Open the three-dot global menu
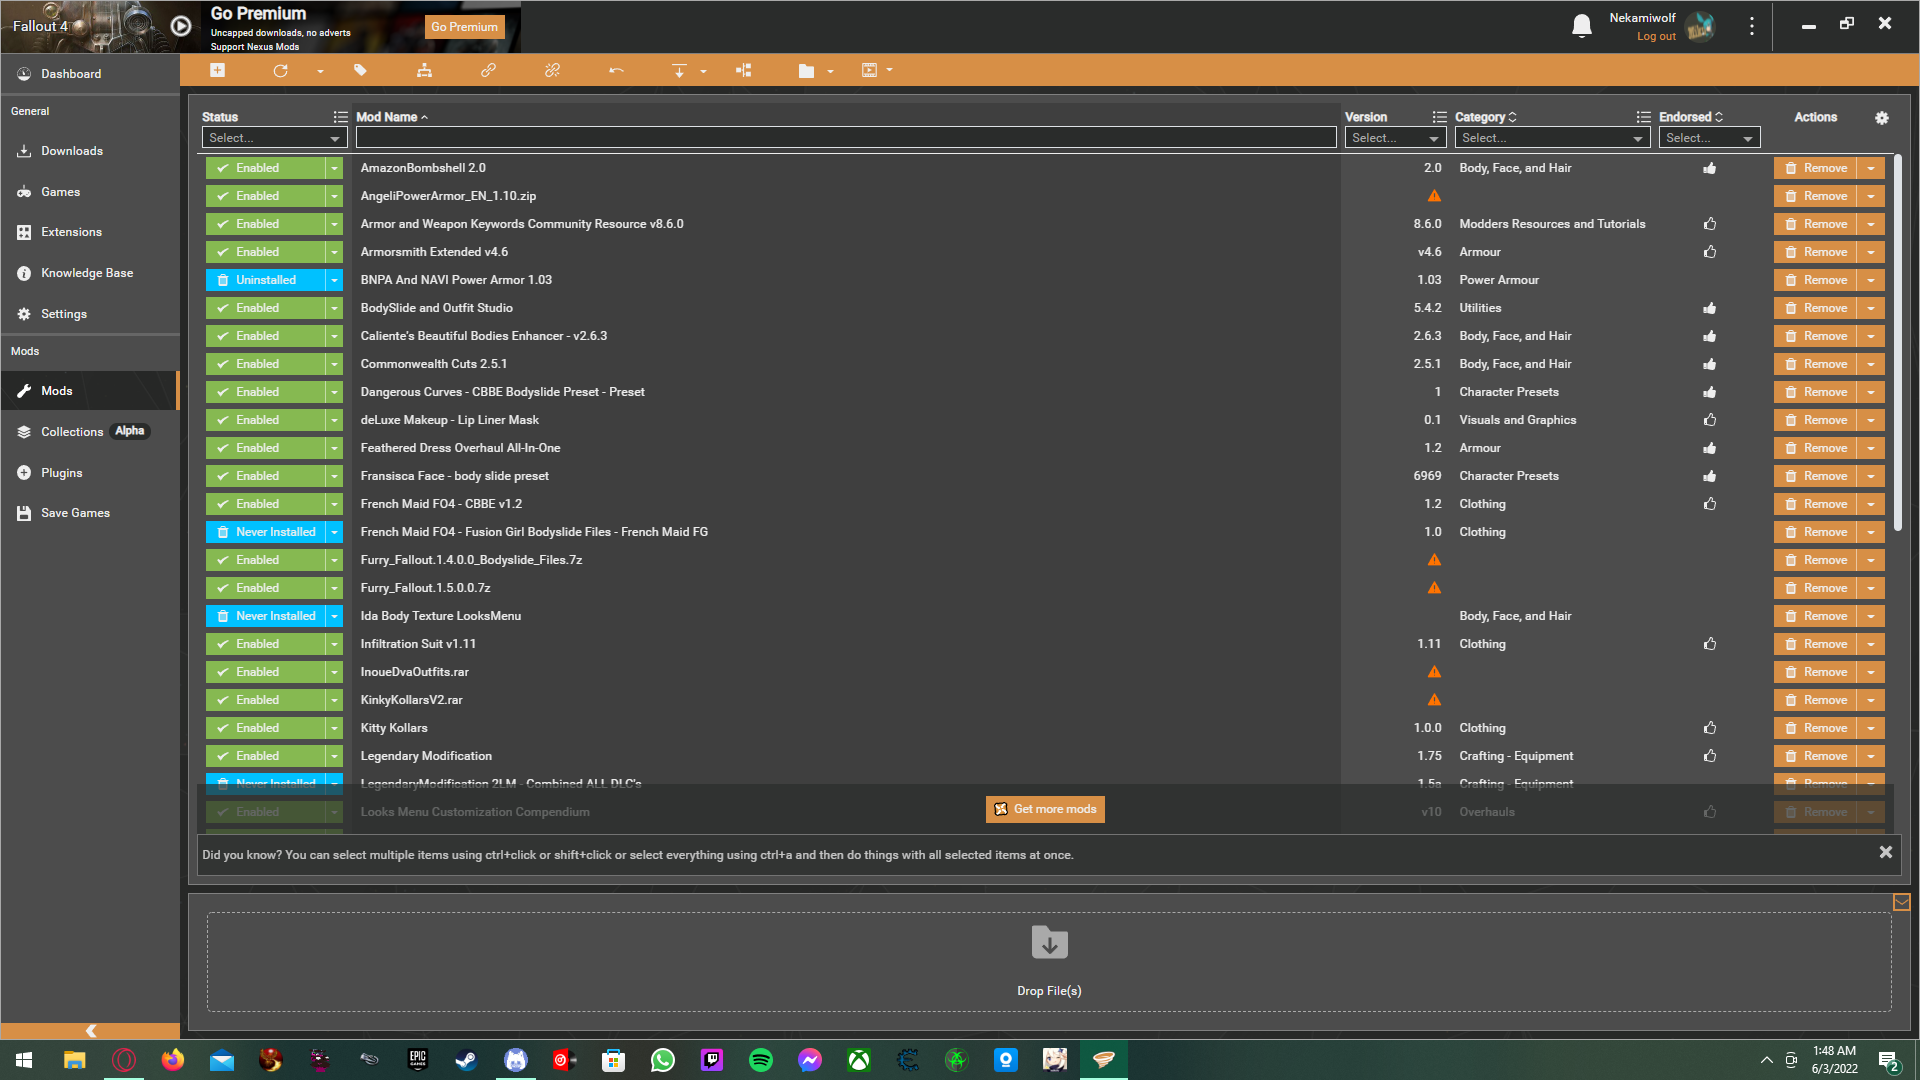Screen dimensions: 1920x1080 click(x=1751, y=26)
